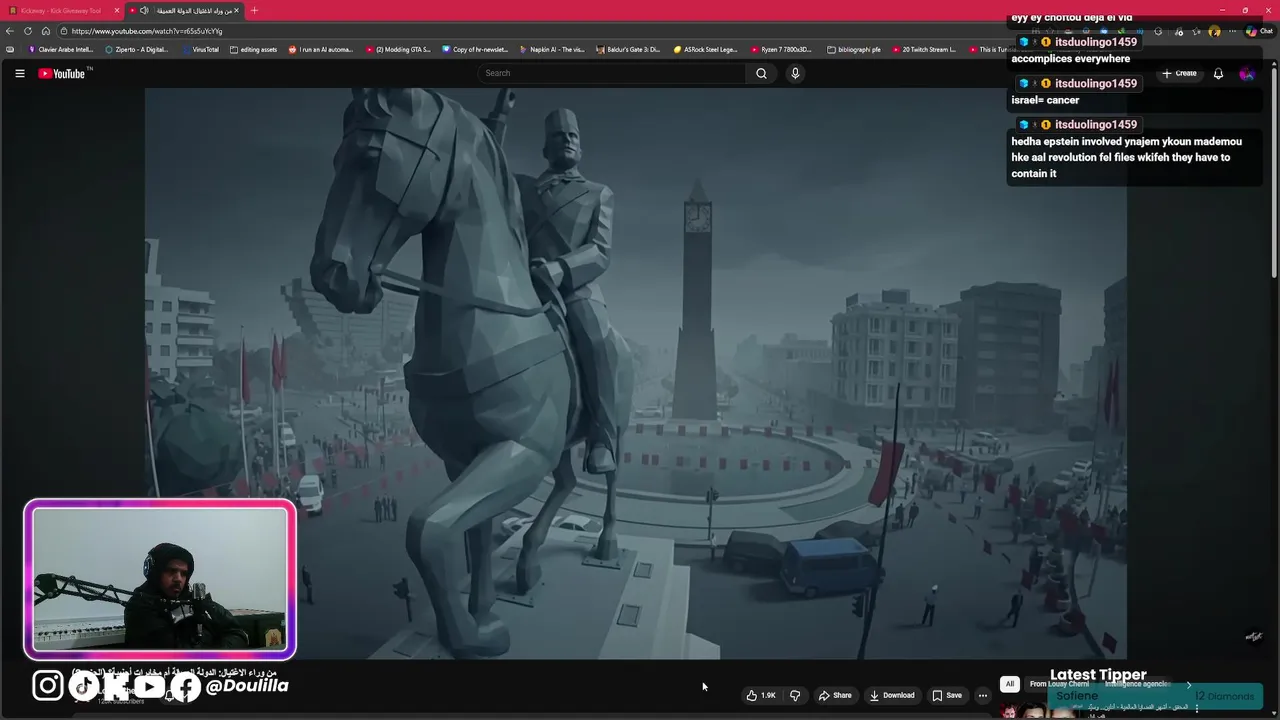
Task: Click the Download button under the video
Action: [x=892, y=695]
